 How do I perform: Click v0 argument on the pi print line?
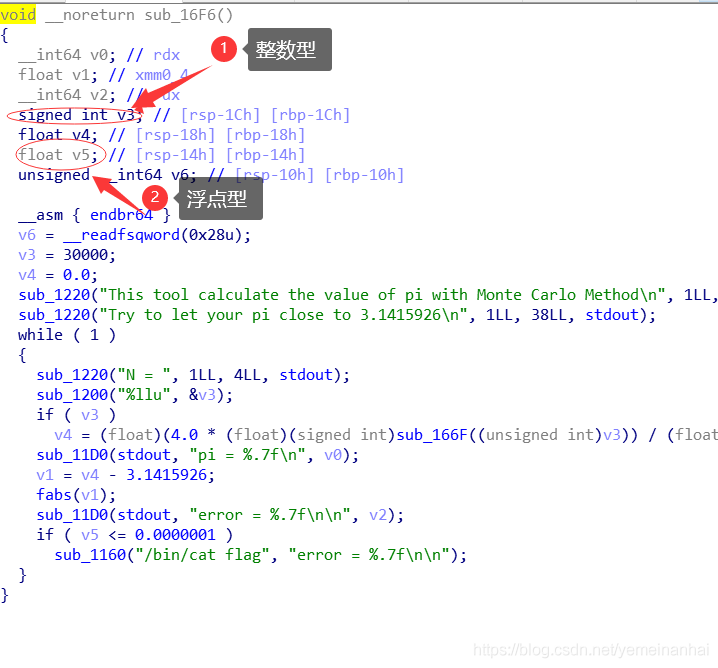tap(333, 455)
